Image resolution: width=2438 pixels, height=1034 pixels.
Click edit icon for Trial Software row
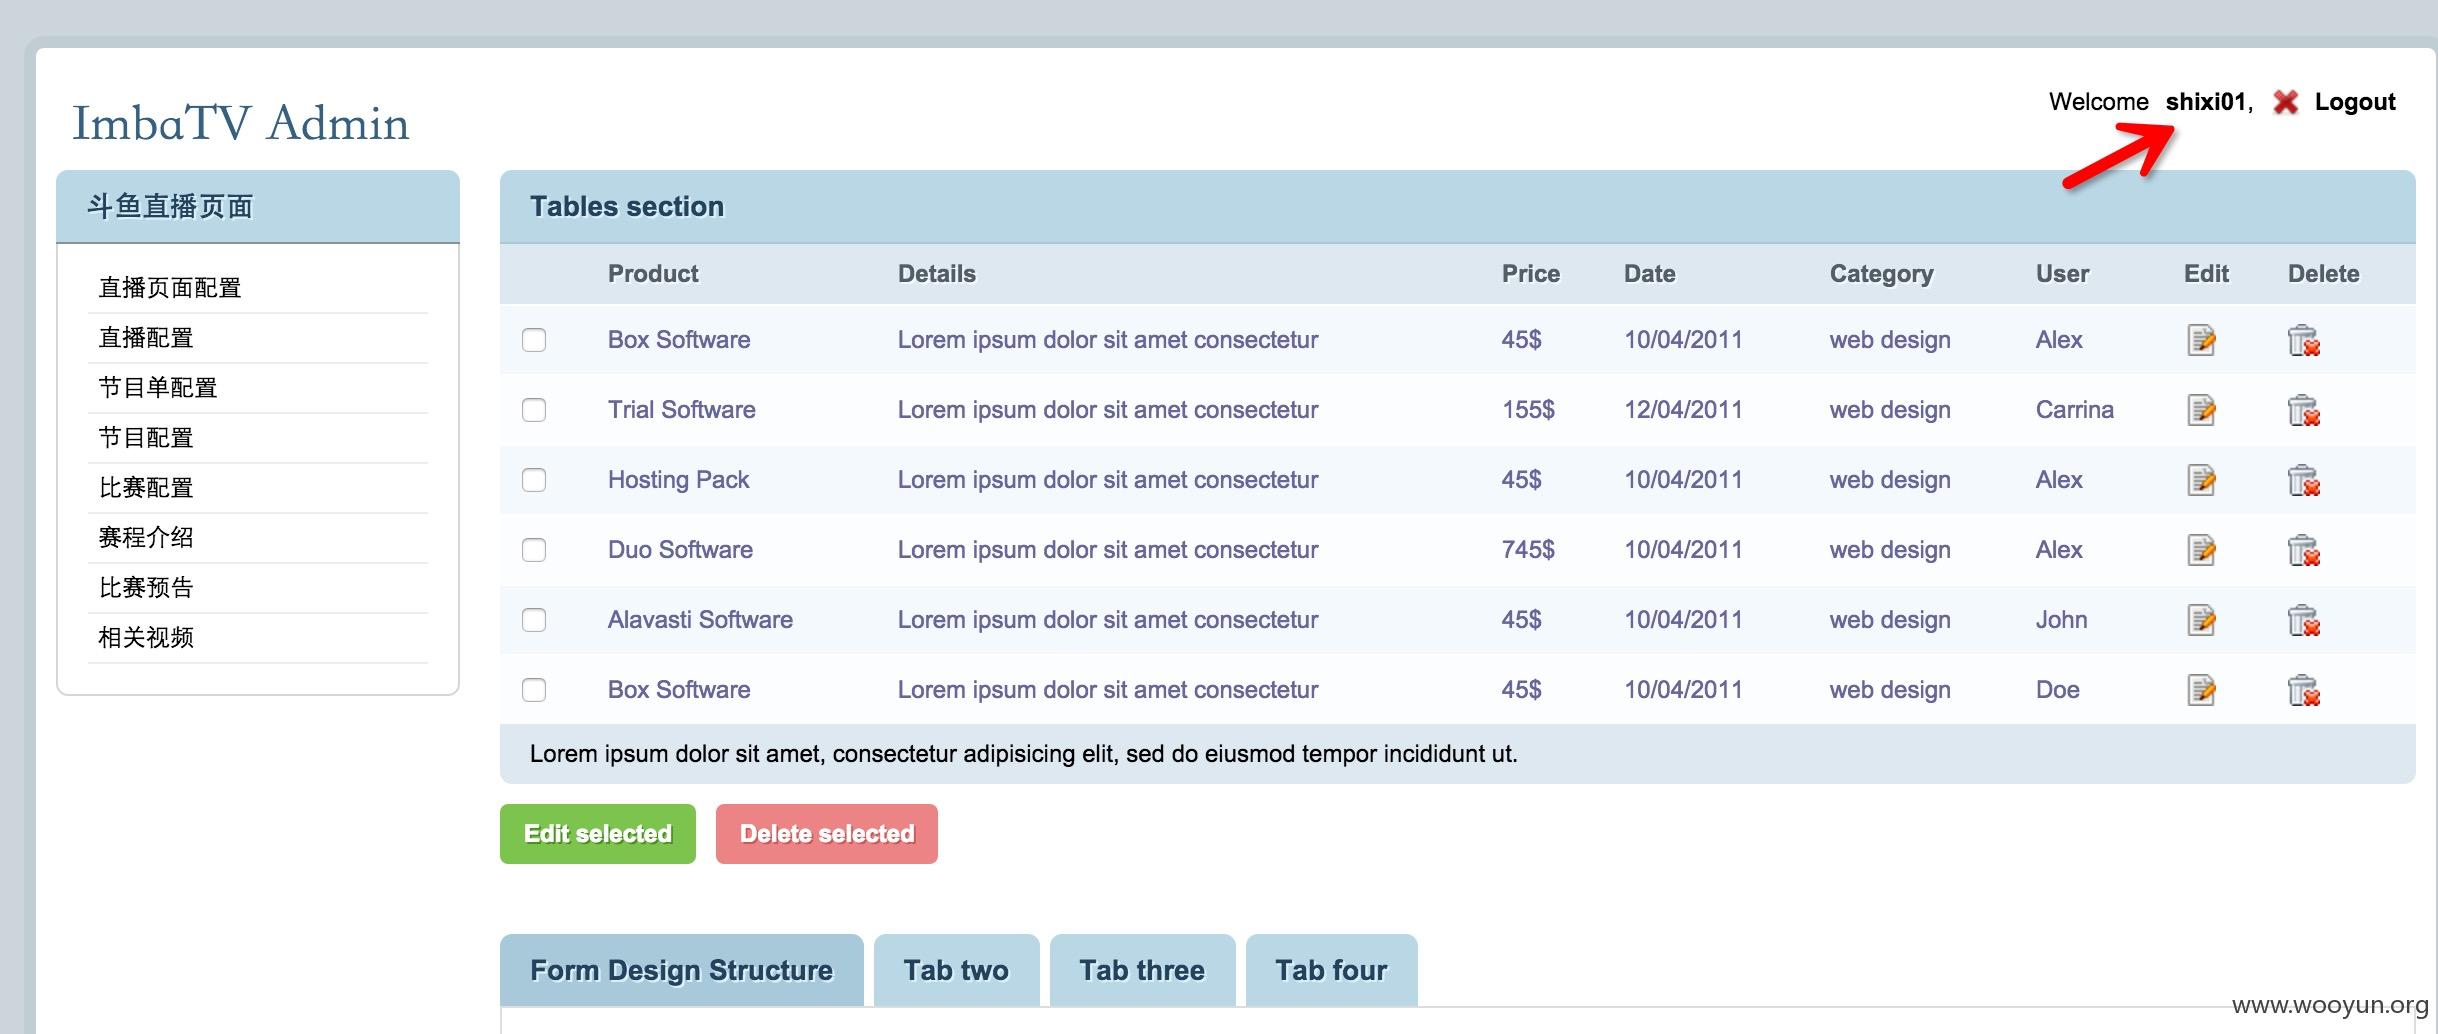click(2201, 410)
